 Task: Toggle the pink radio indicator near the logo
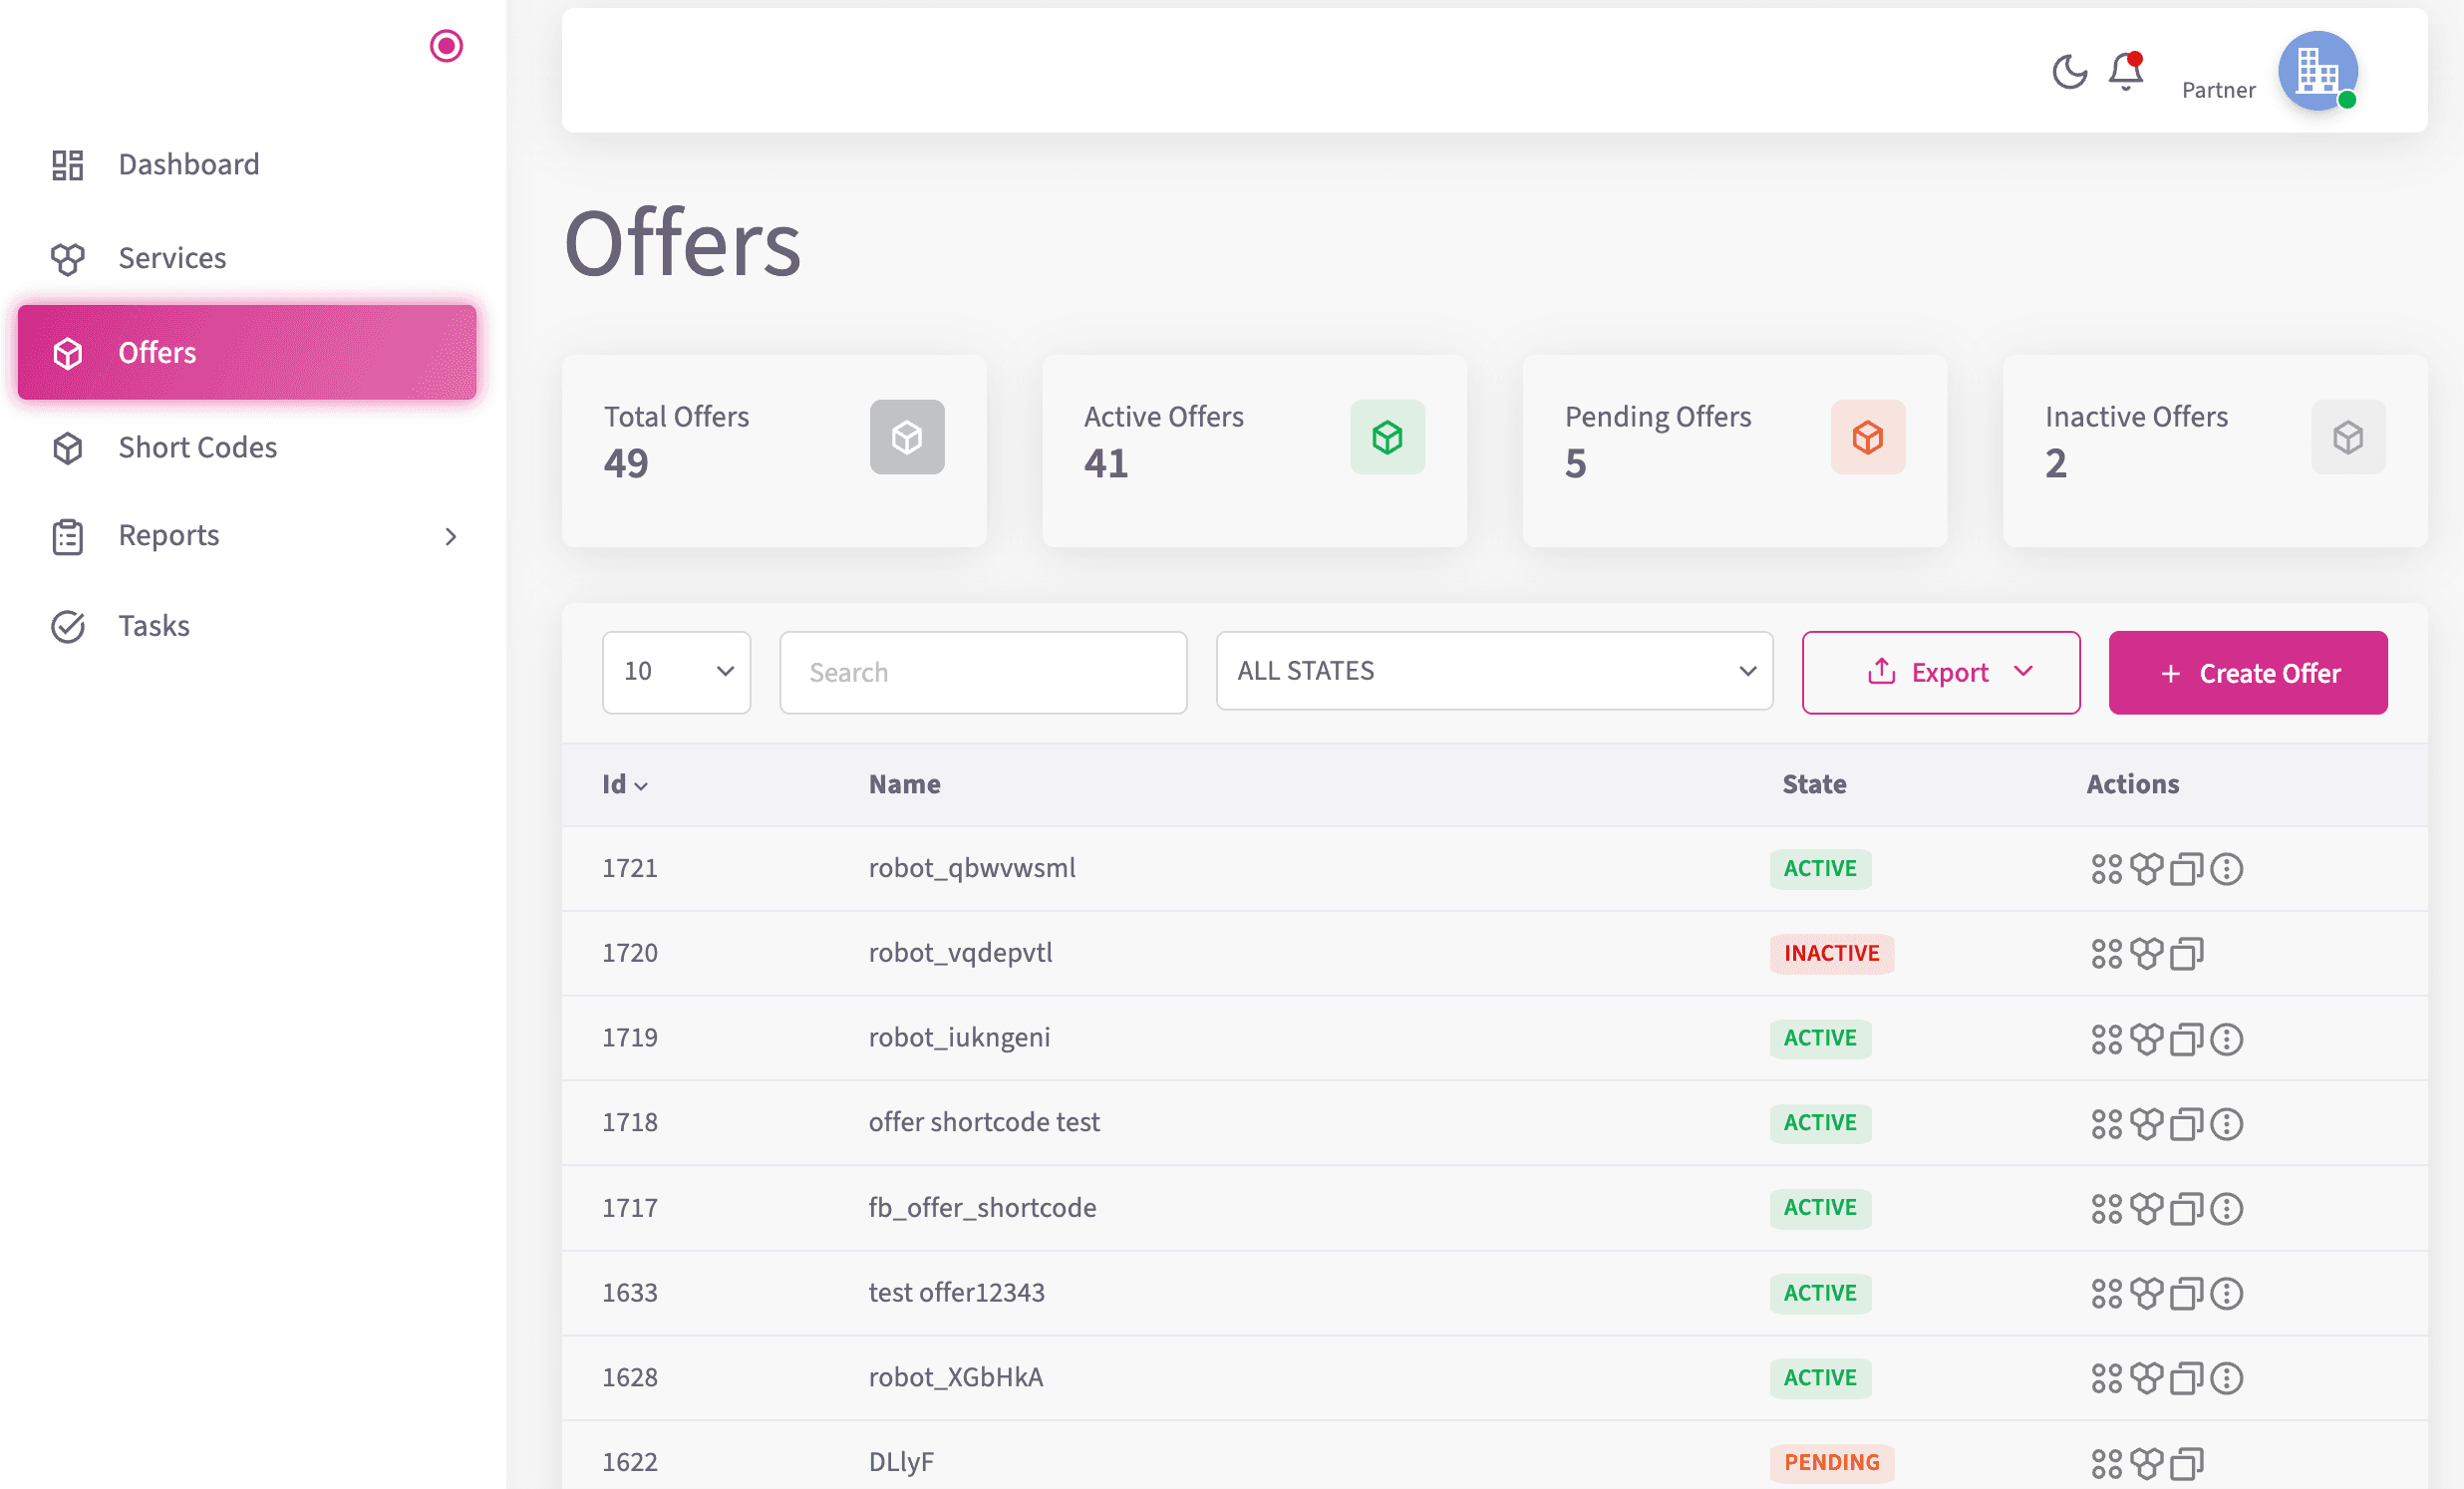(447, 46)
